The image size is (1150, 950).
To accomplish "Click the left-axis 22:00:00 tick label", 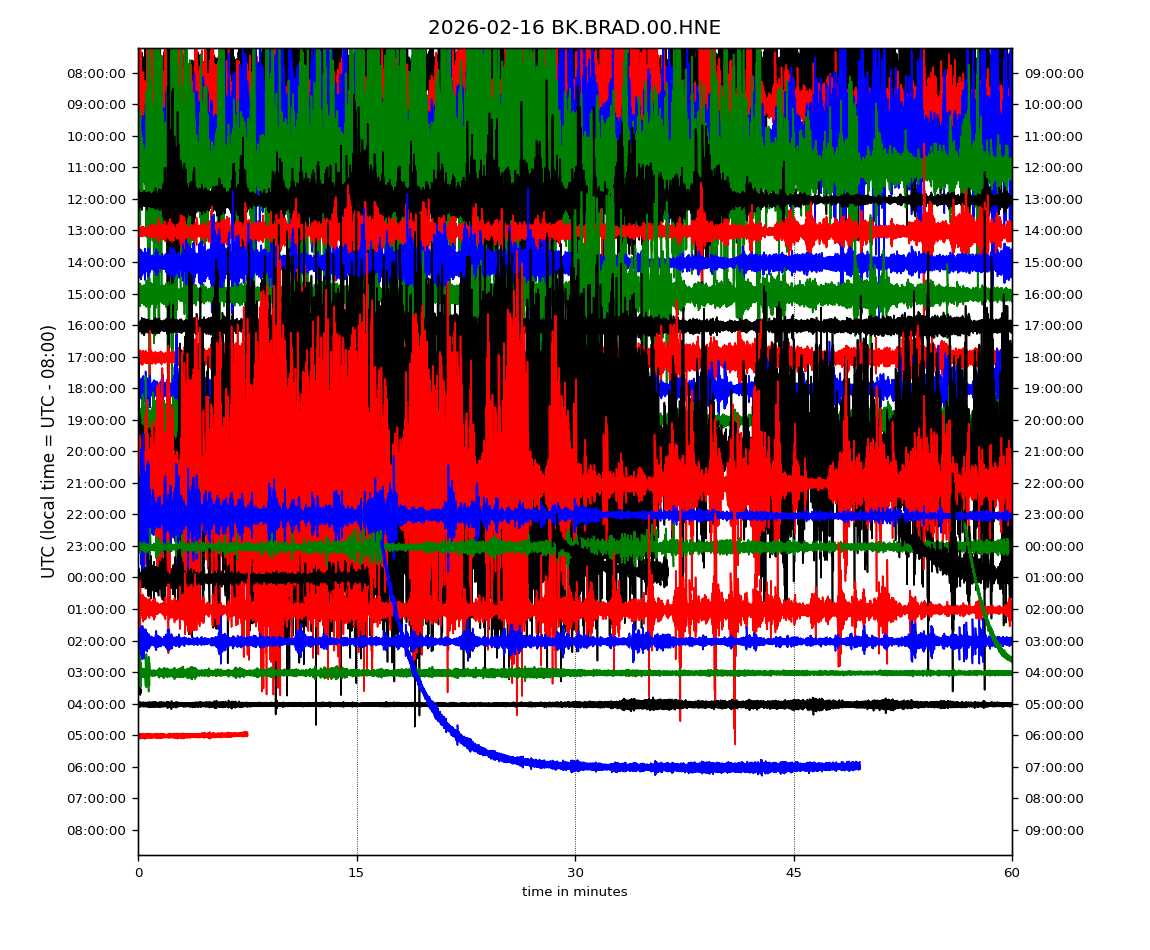I will [98, 514].
